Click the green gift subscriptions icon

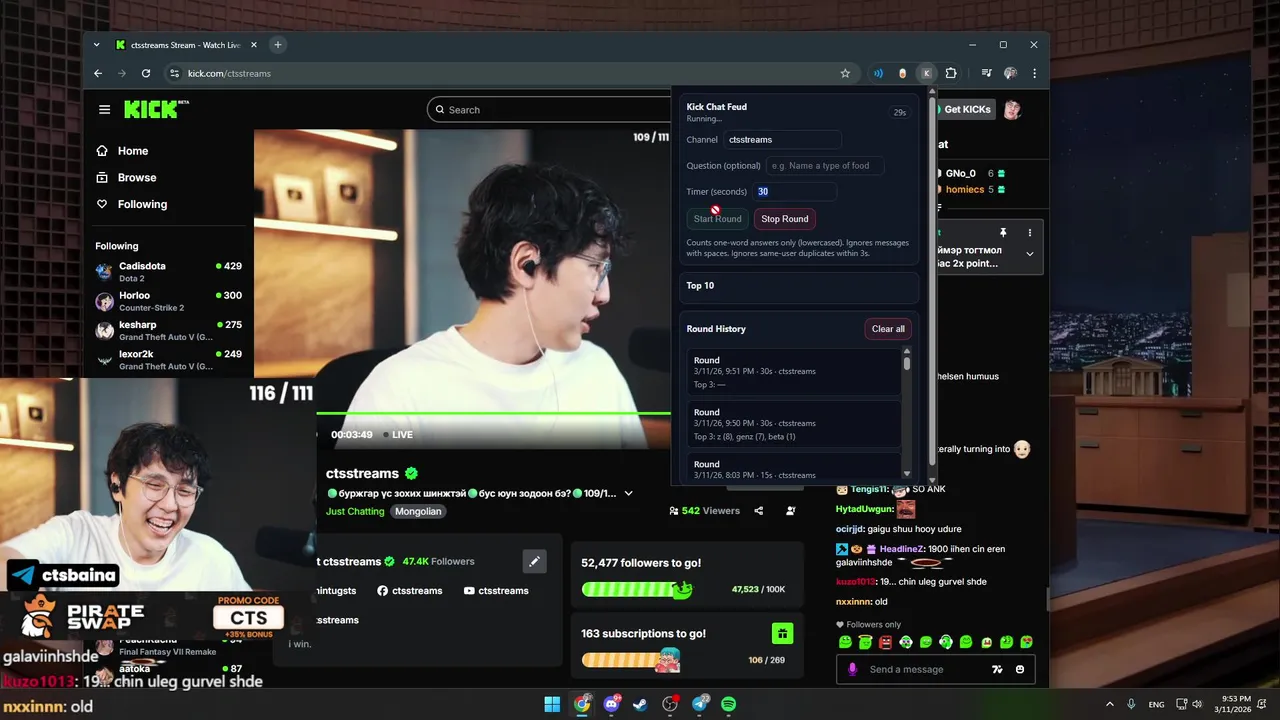782,633
